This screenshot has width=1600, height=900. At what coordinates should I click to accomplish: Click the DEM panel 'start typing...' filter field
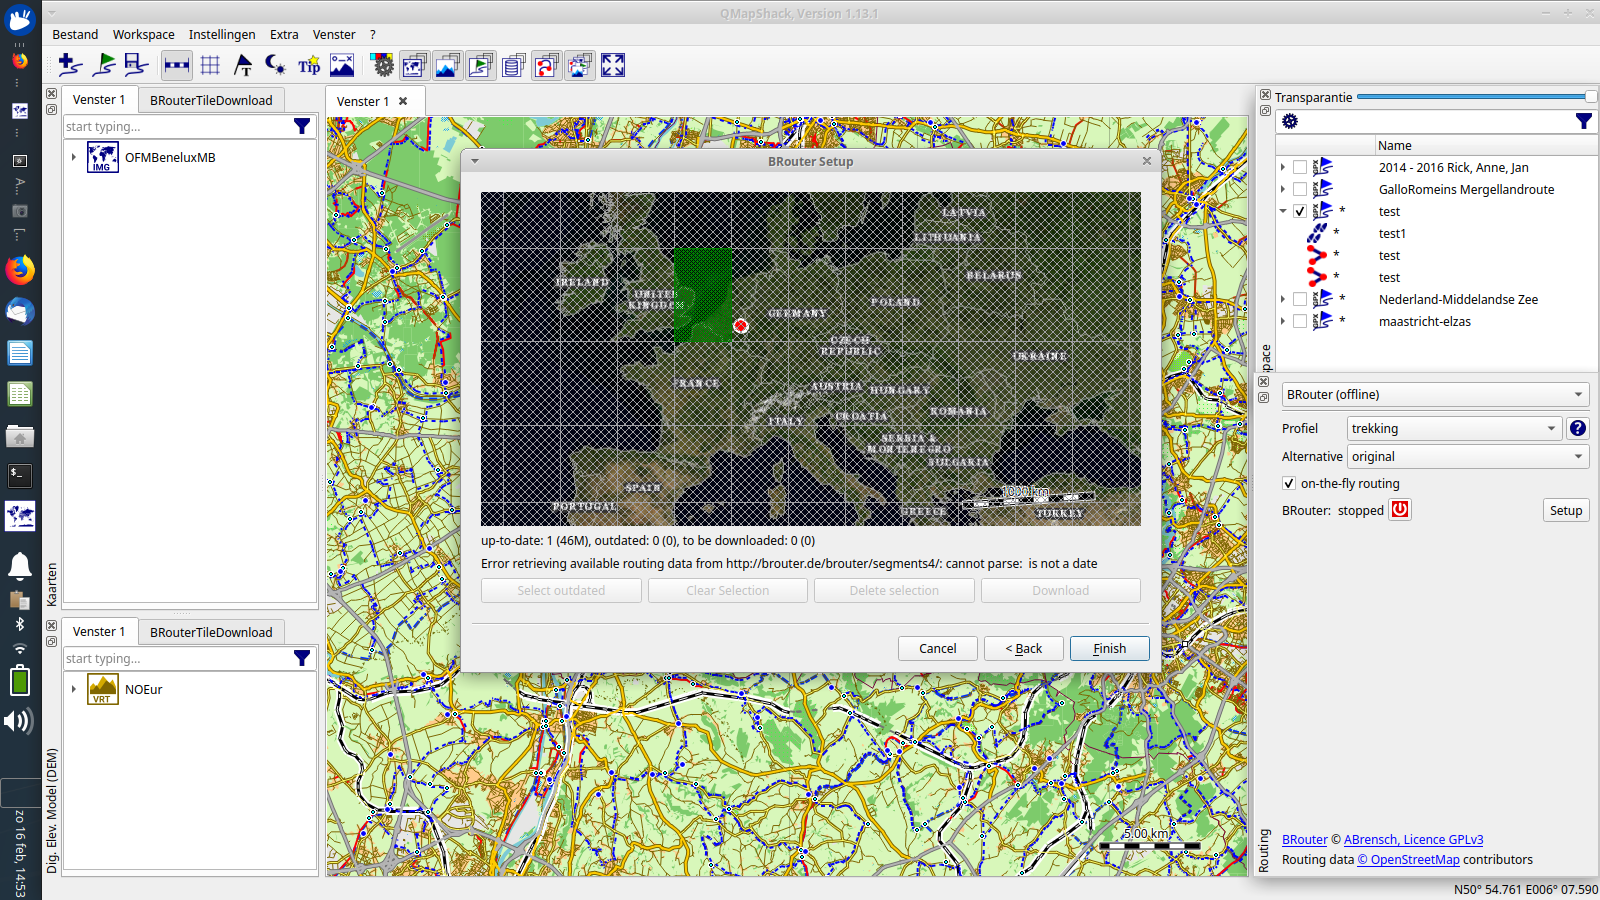pyautogui.click(x=177, y=658)
